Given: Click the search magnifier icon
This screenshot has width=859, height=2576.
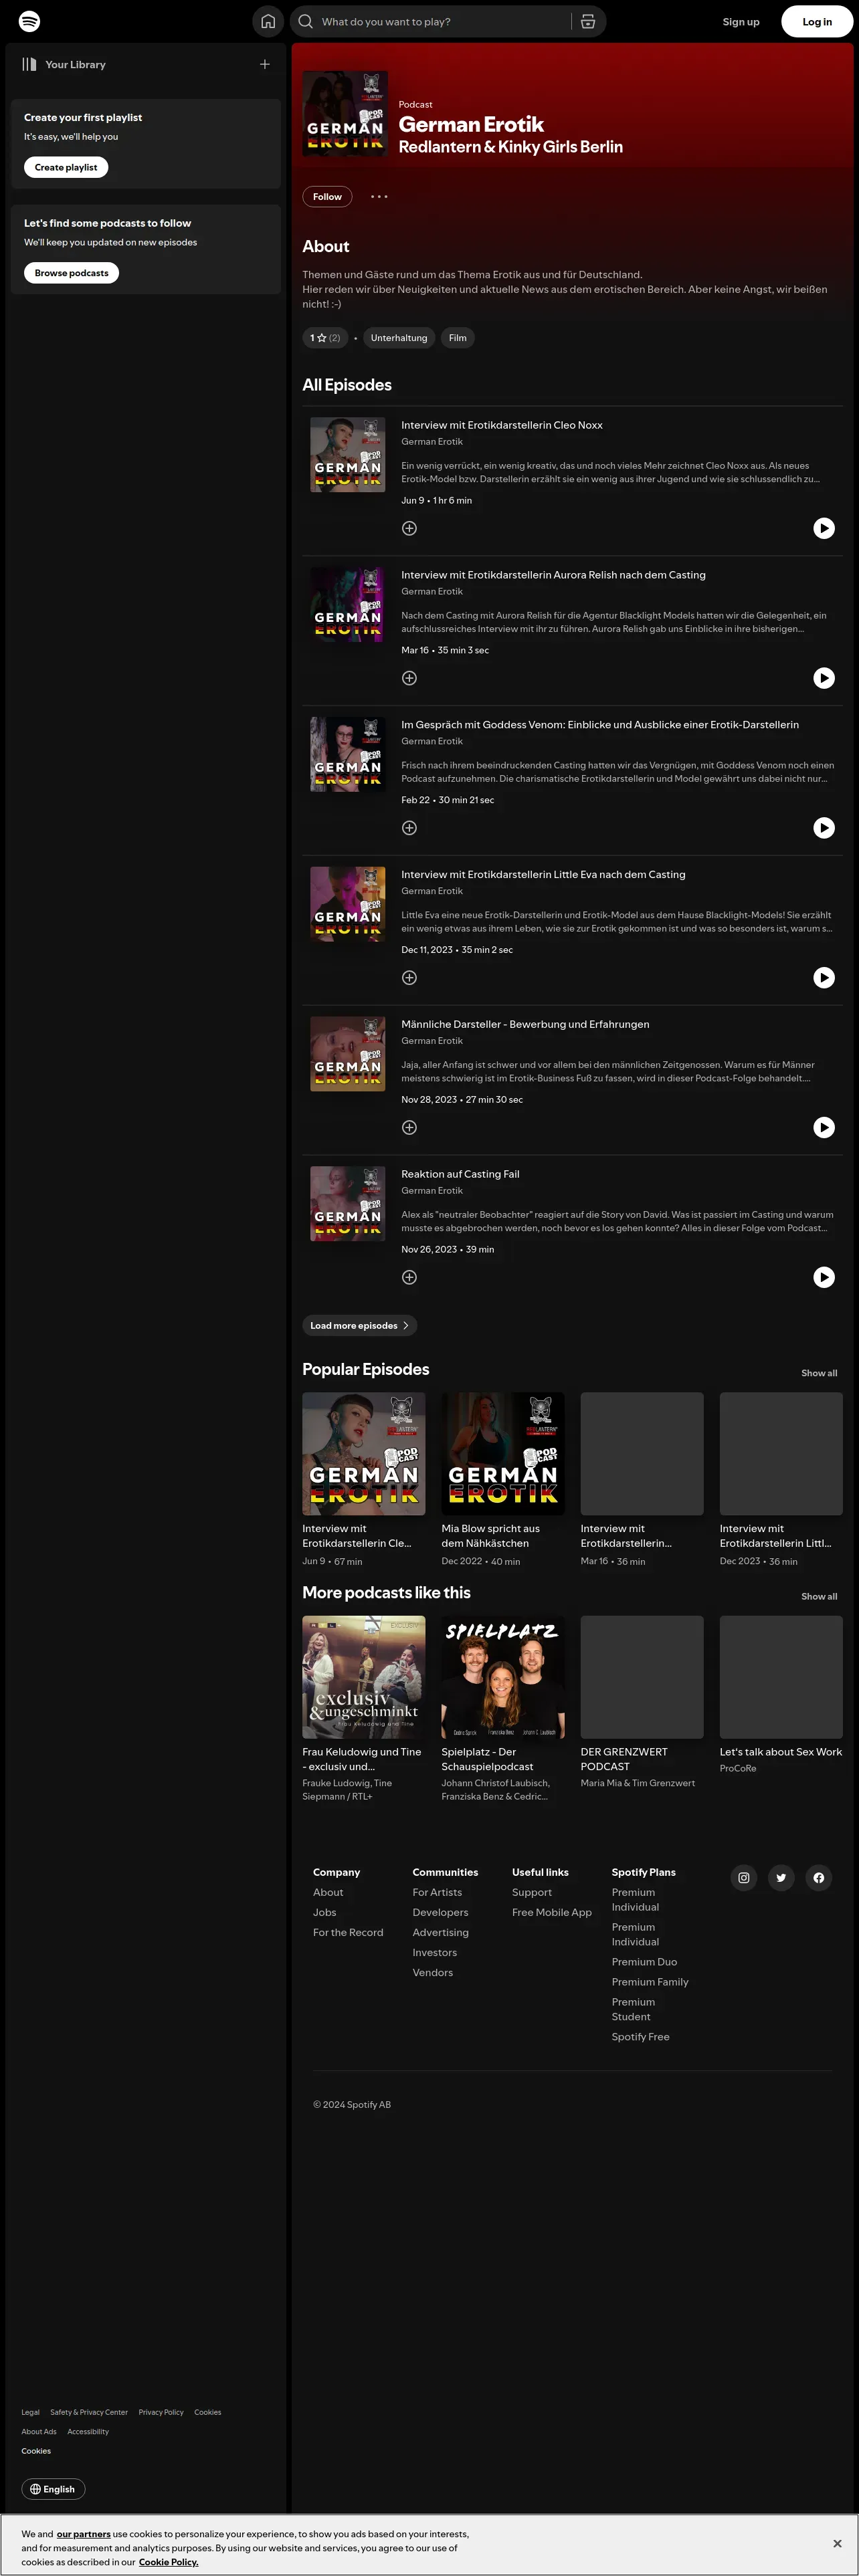Looking at the screenshot, I should click(x=306, y=21).
